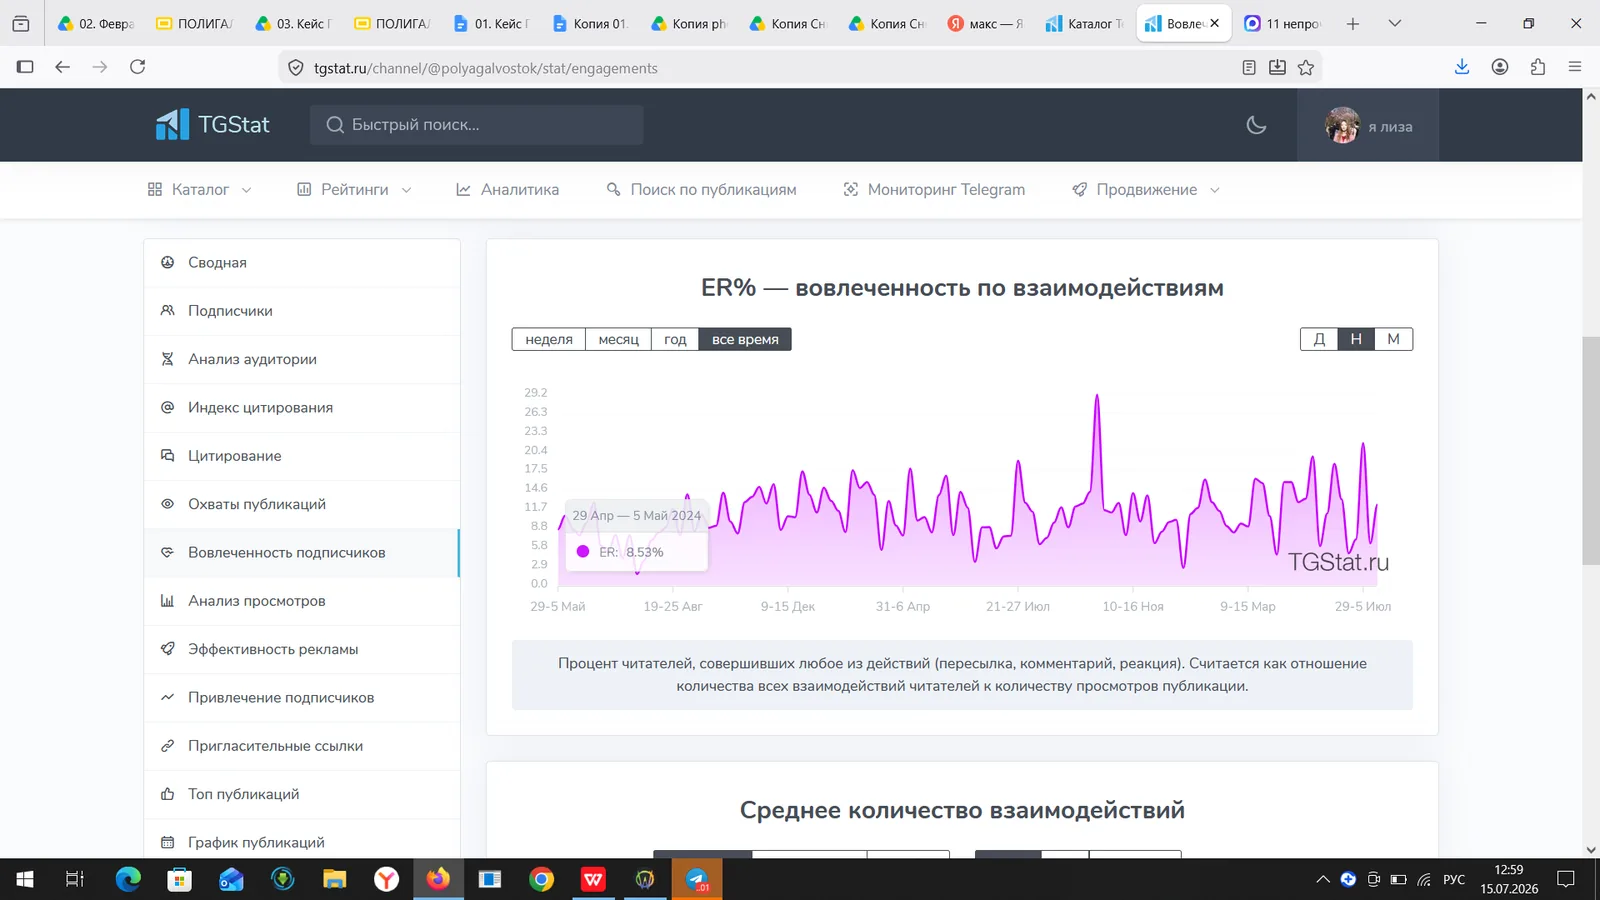1600x900 pixels.
Task: Bookmark this page with the star
Action: click(x=1306, y=68)
